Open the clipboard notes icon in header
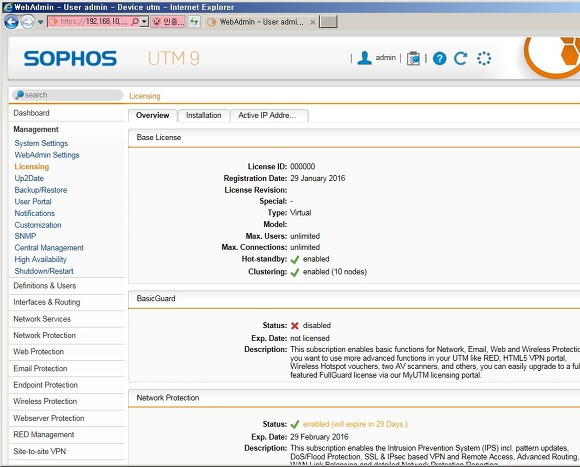580x467 pixels. click(413, 58)
